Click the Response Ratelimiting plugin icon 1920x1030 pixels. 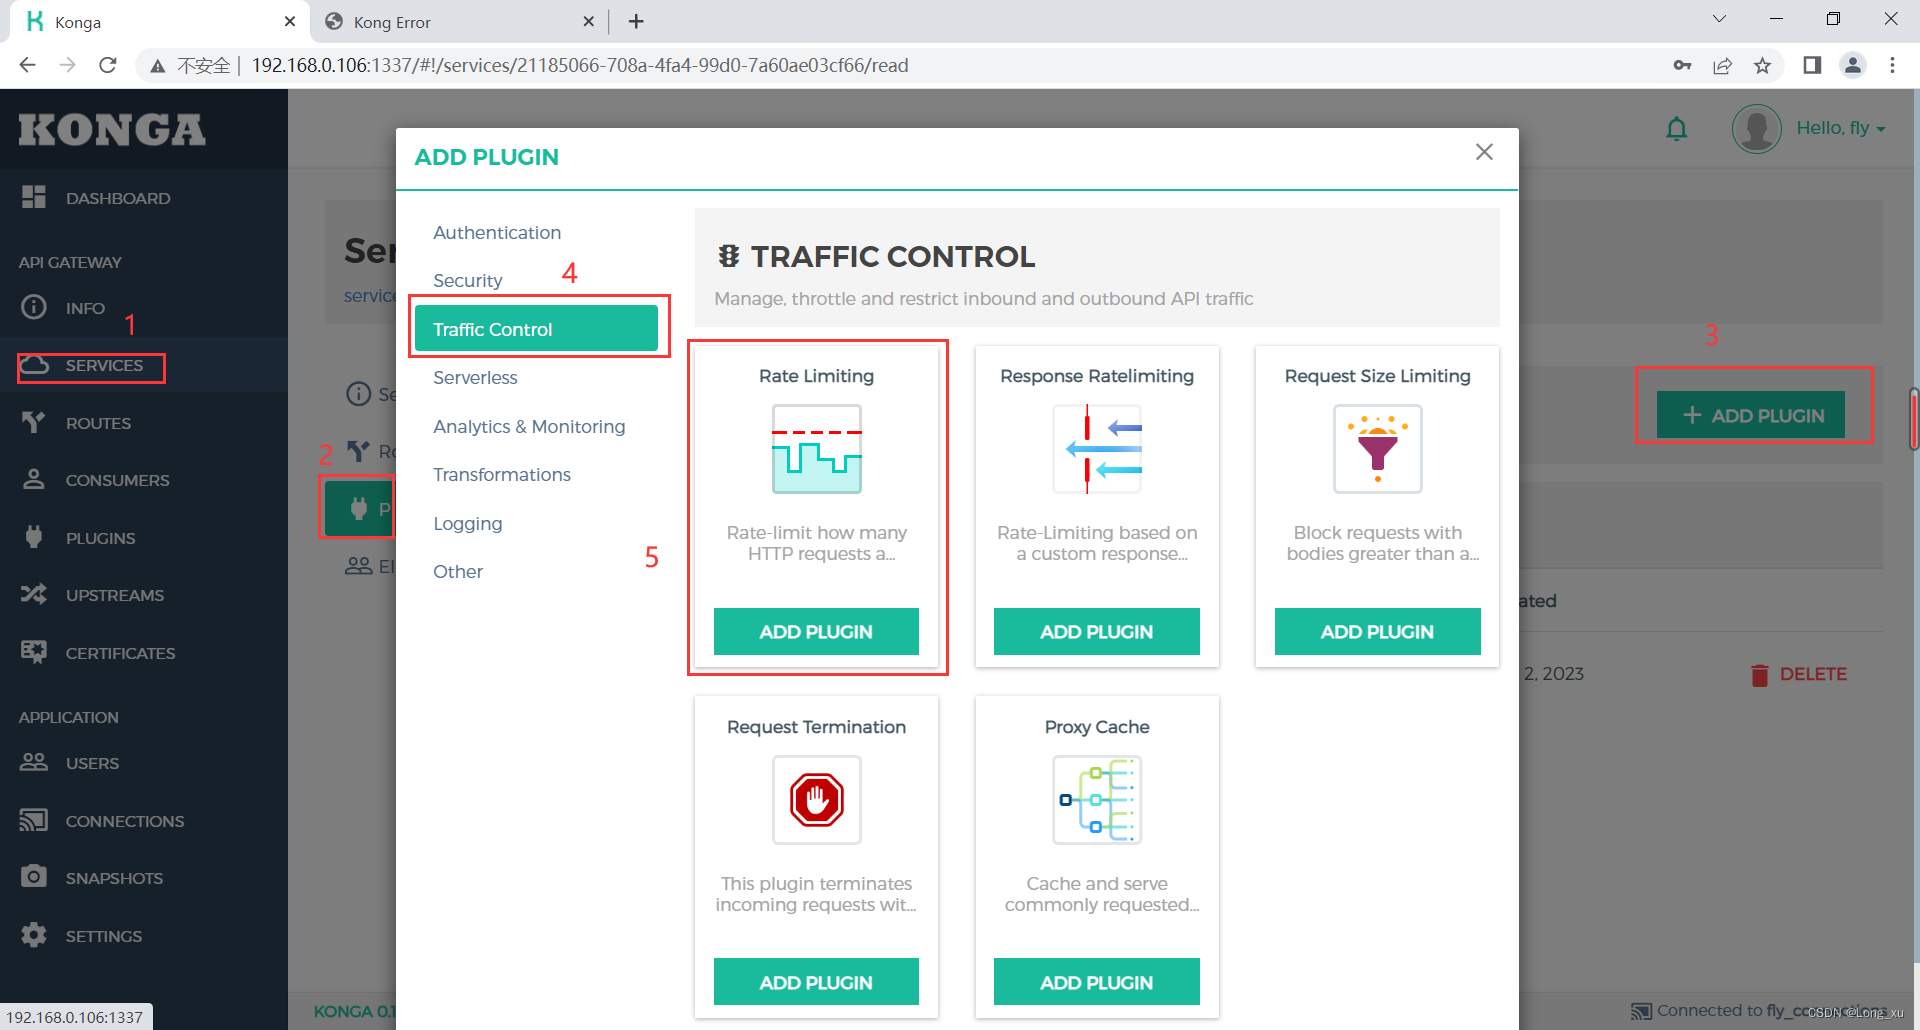click(x=1097, y=449)
